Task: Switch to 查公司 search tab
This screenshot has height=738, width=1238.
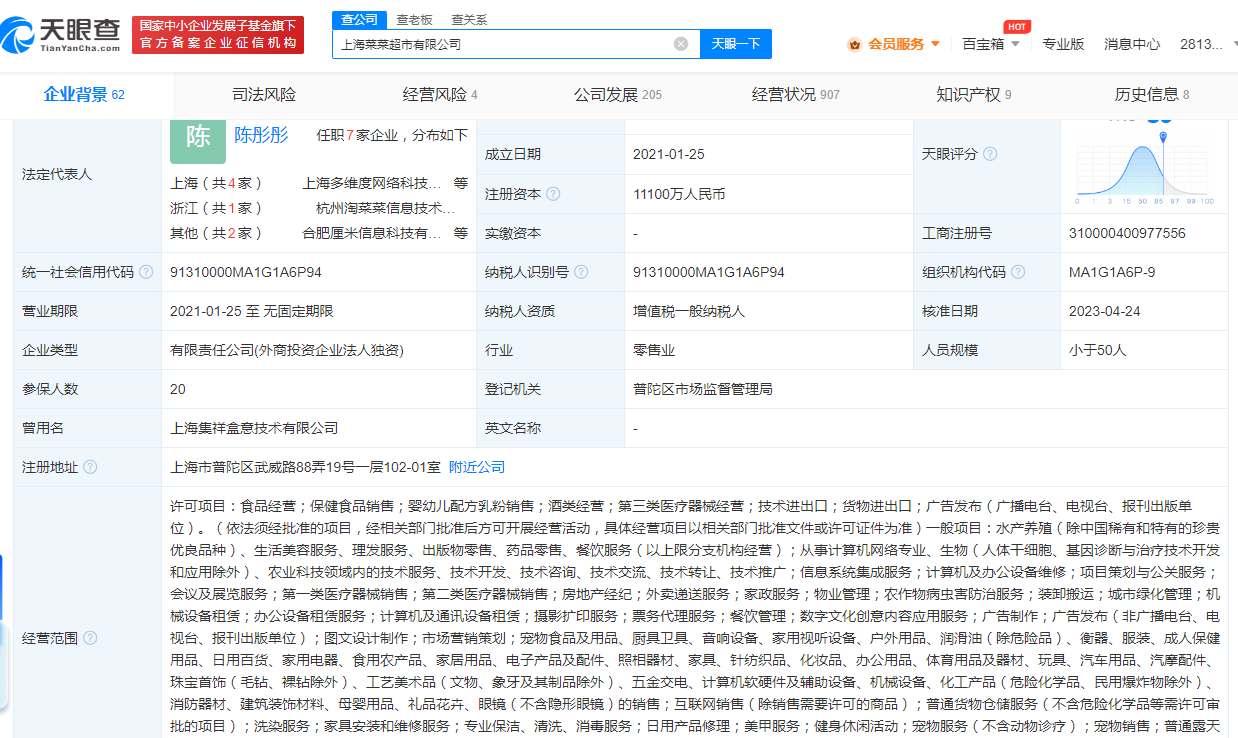Action: tap(360, 20)
